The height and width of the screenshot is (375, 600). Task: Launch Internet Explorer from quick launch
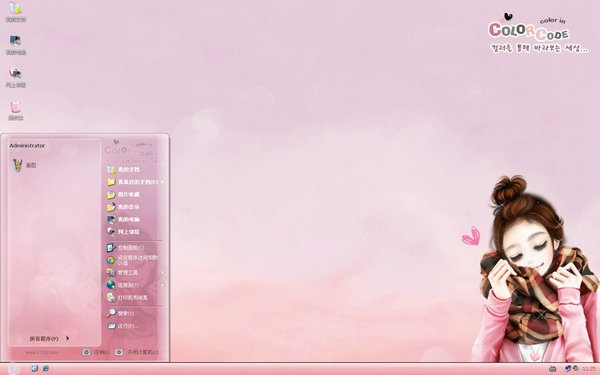tap(46, 368)
